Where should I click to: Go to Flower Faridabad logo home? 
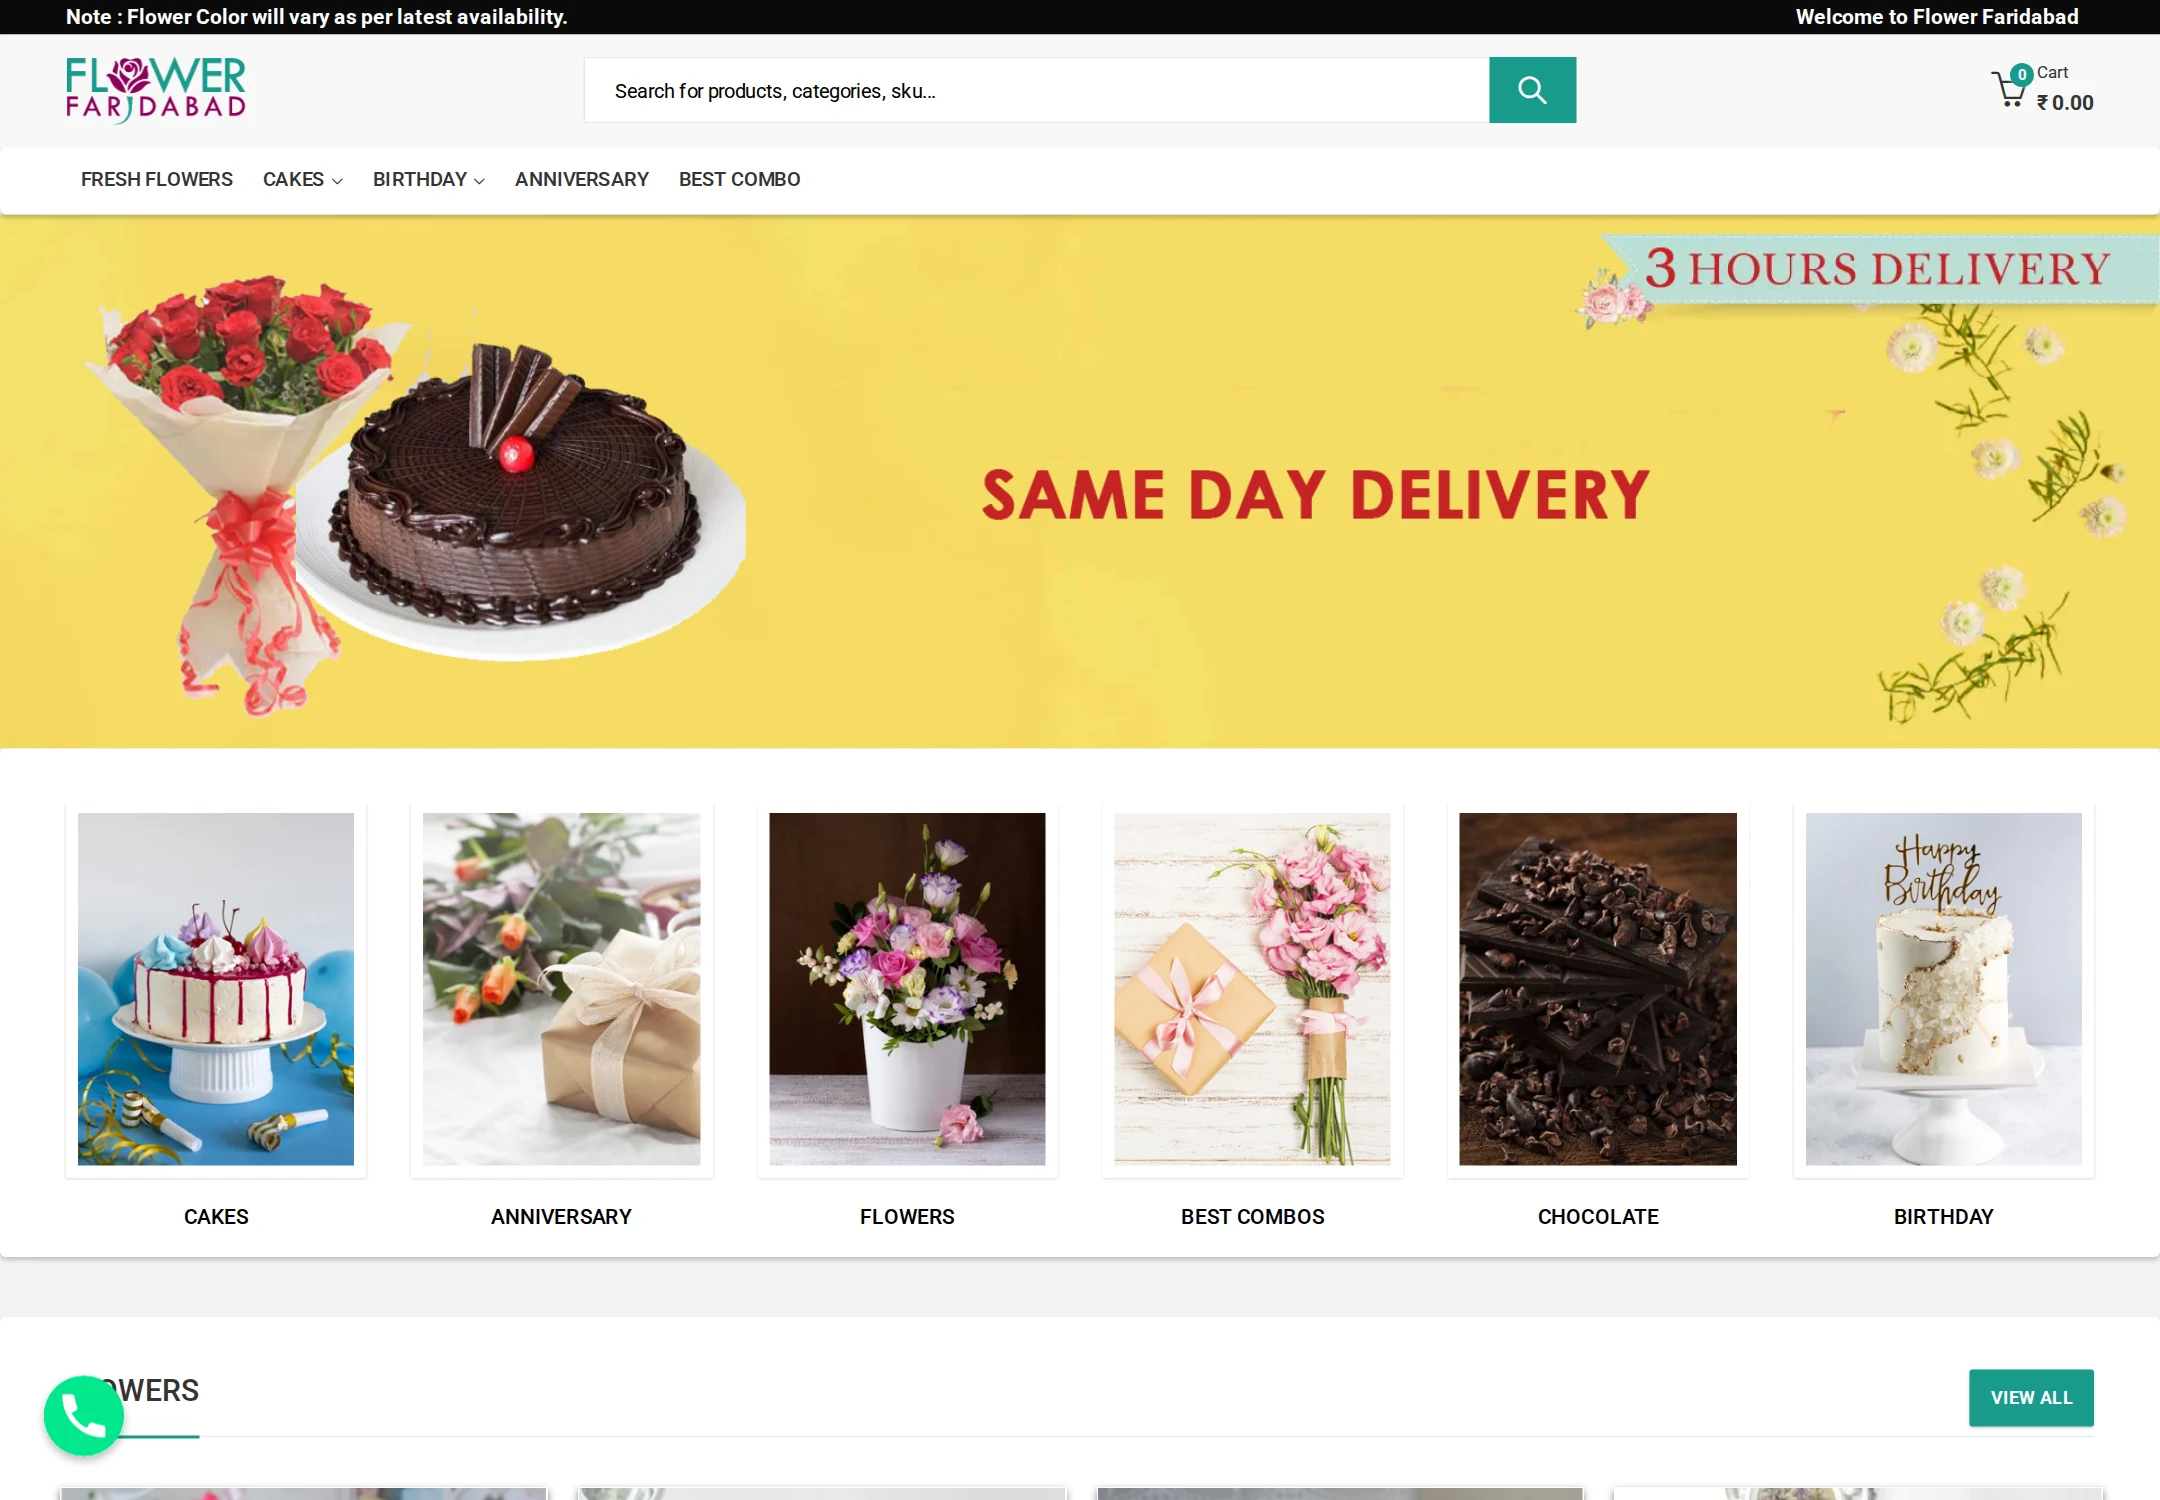pos(156,90)
